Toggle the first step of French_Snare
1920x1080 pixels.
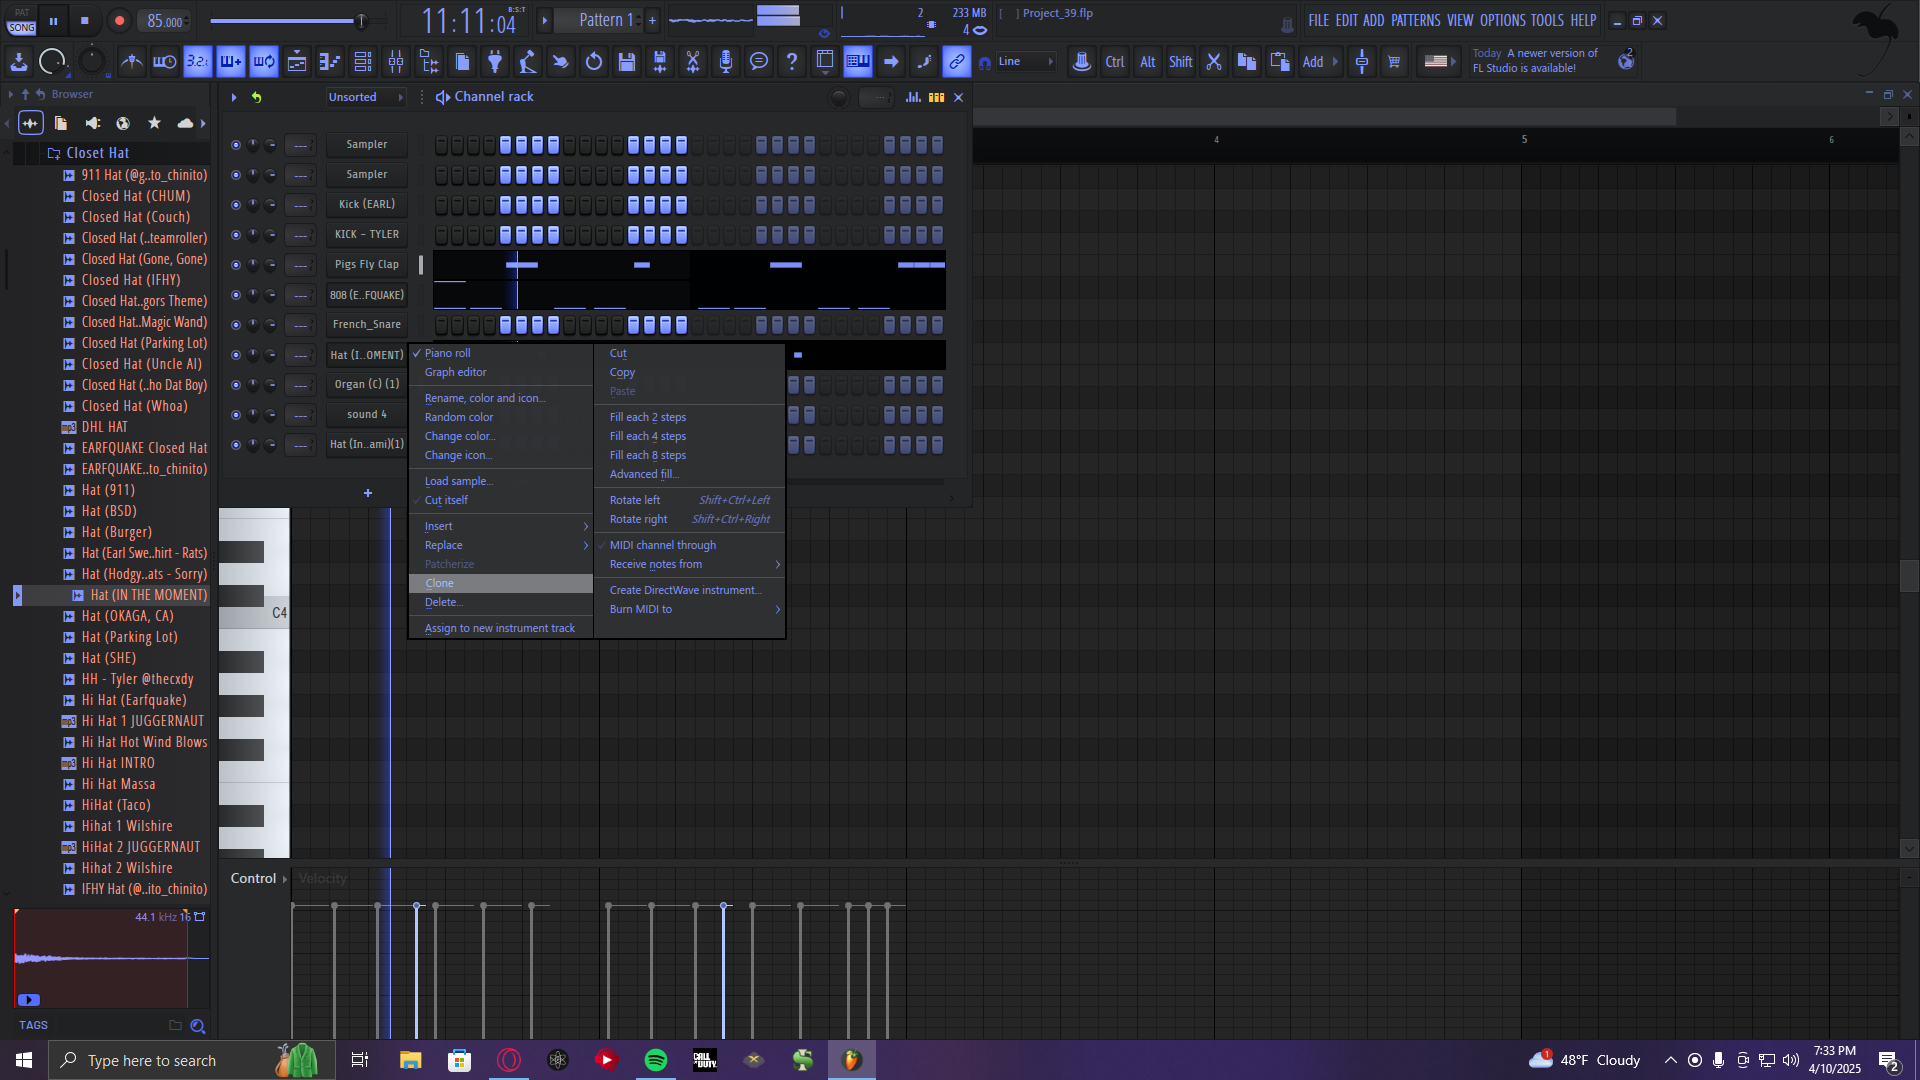tap(441, 325)
